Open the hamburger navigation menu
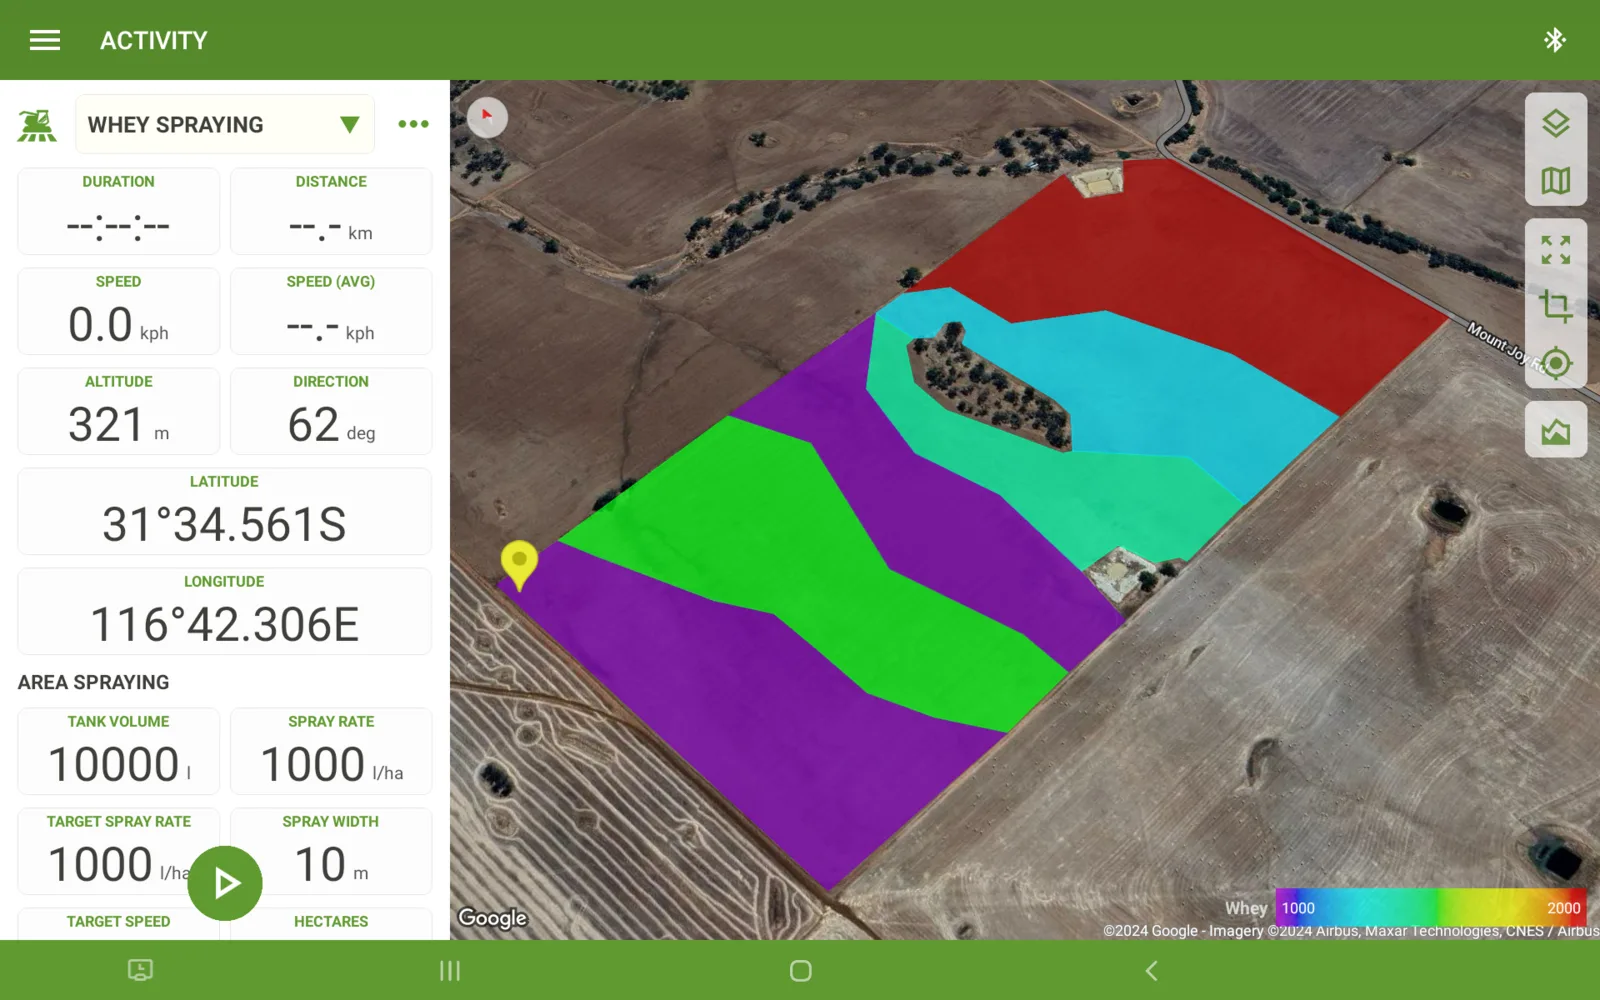 [45, 40]
